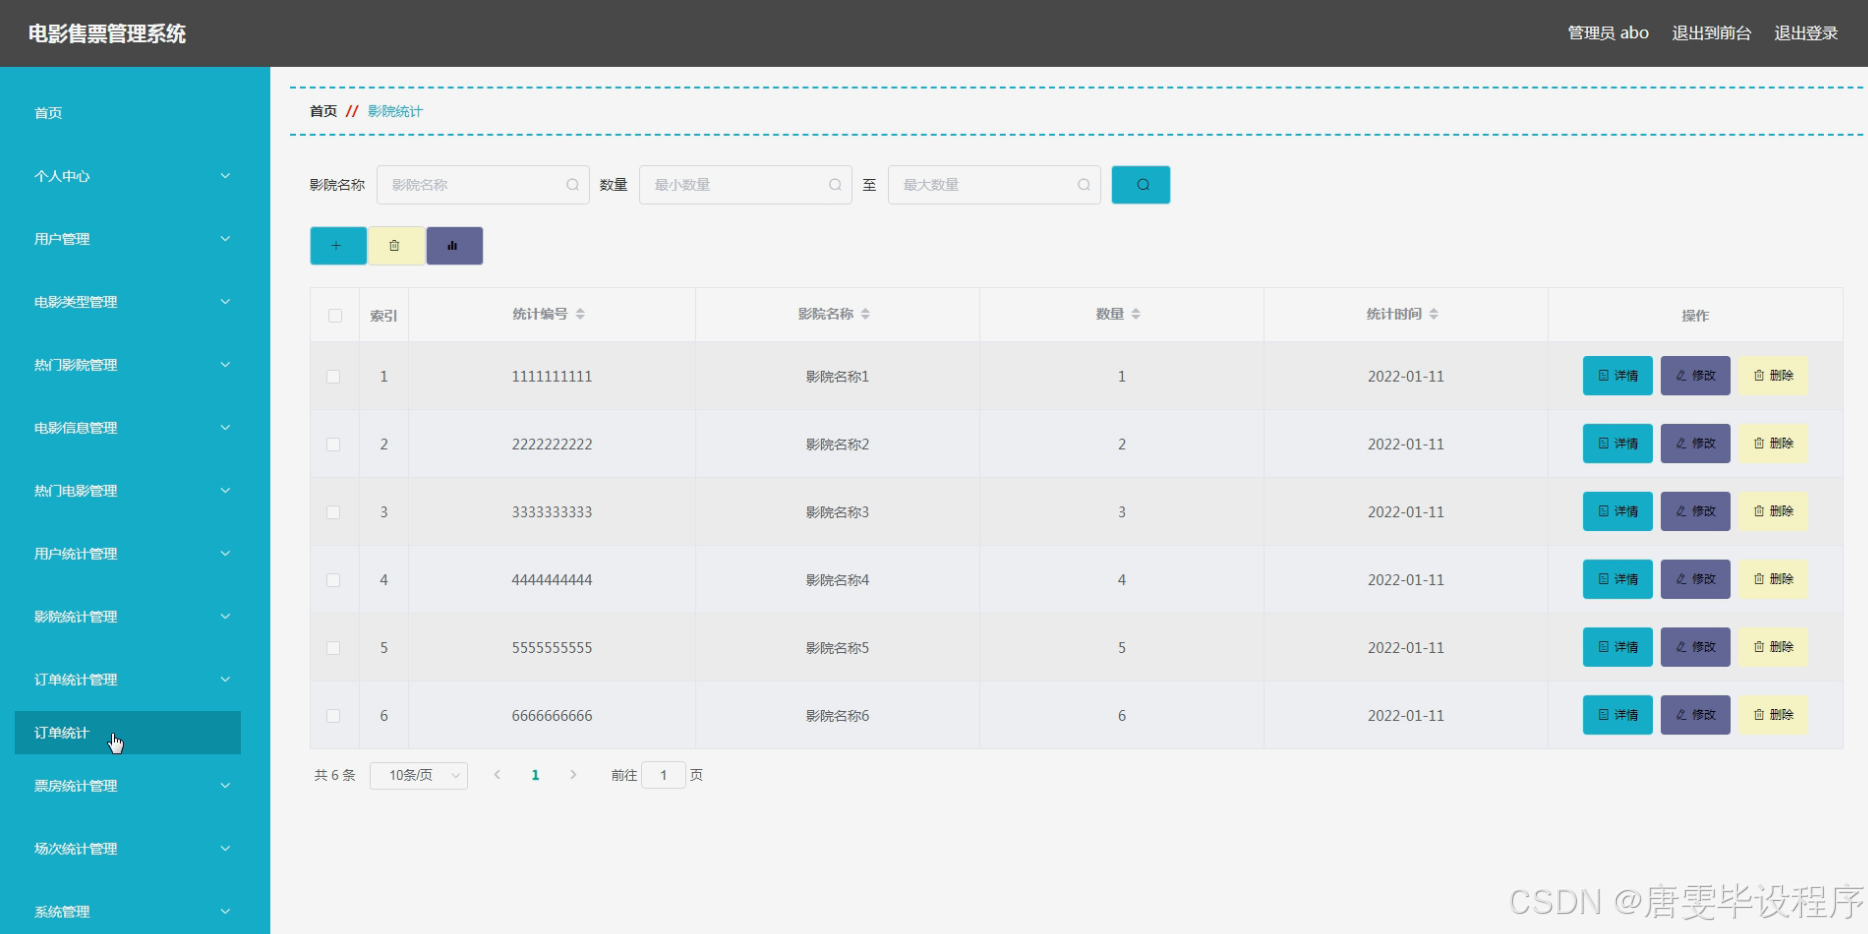Check the checkbox for row 1
The image size is (1868, 934).
pos(333,377)
